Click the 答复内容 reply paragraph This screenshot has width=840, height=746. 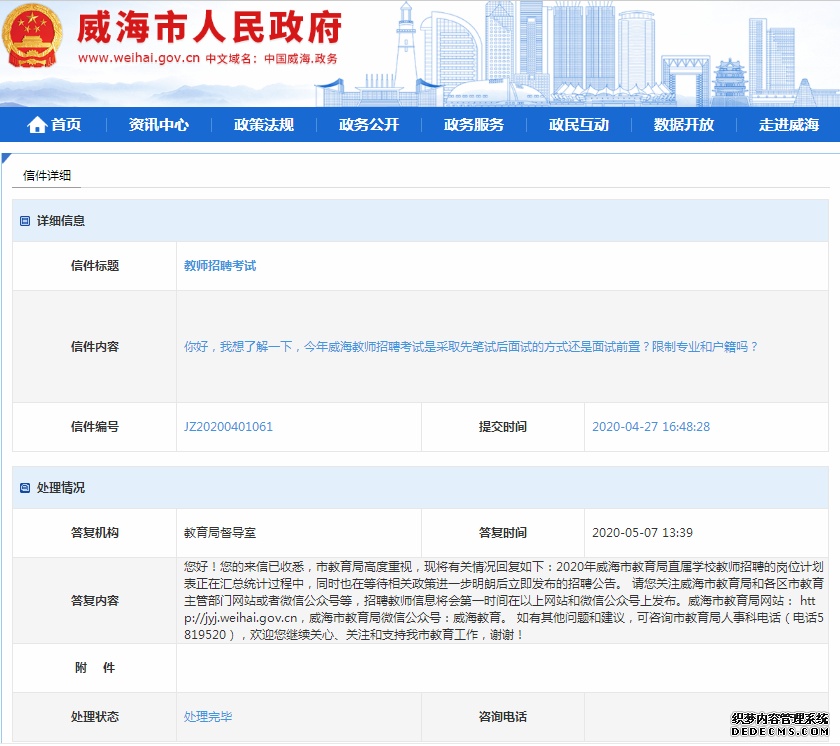[504, 601]
